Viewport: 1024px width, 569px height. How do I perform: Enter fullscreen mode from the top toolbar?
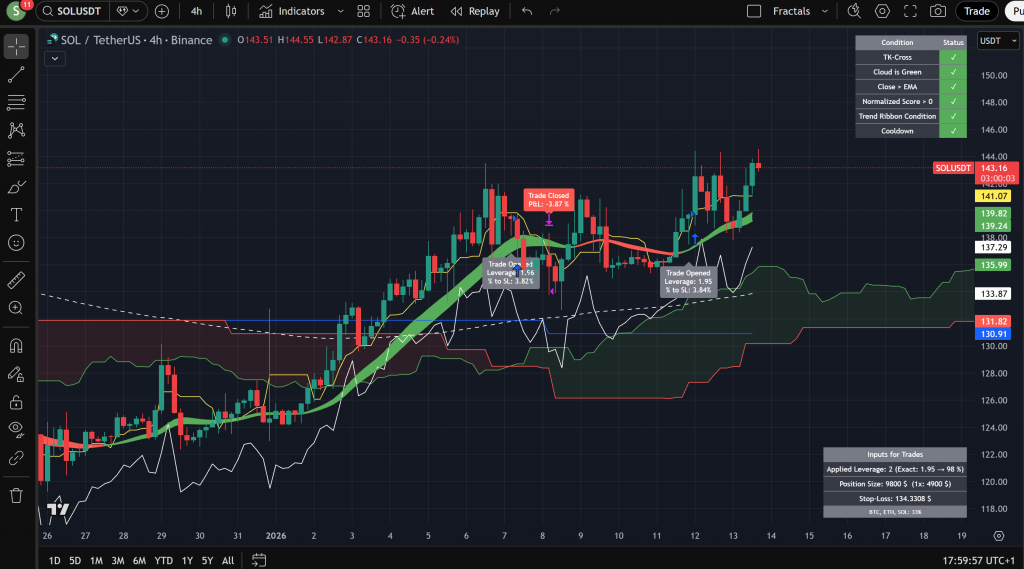click(910, 11)
